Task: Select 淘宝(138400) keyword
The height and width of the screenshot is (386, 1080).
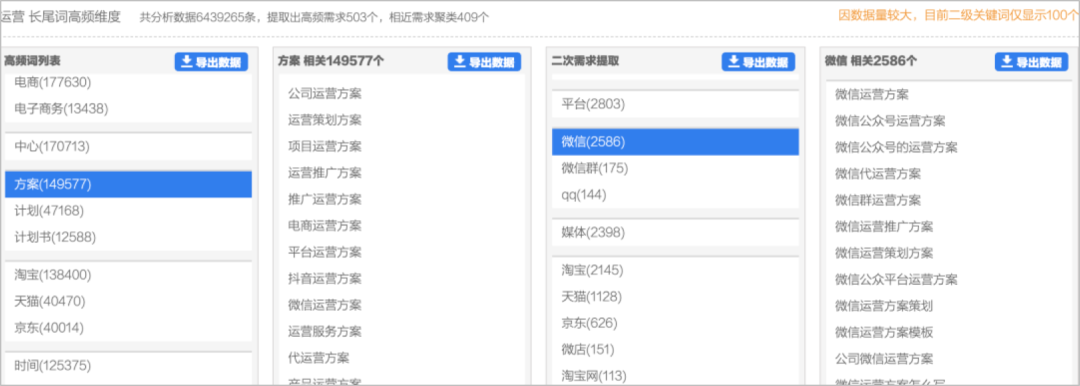Action: (x=52, y=274)
